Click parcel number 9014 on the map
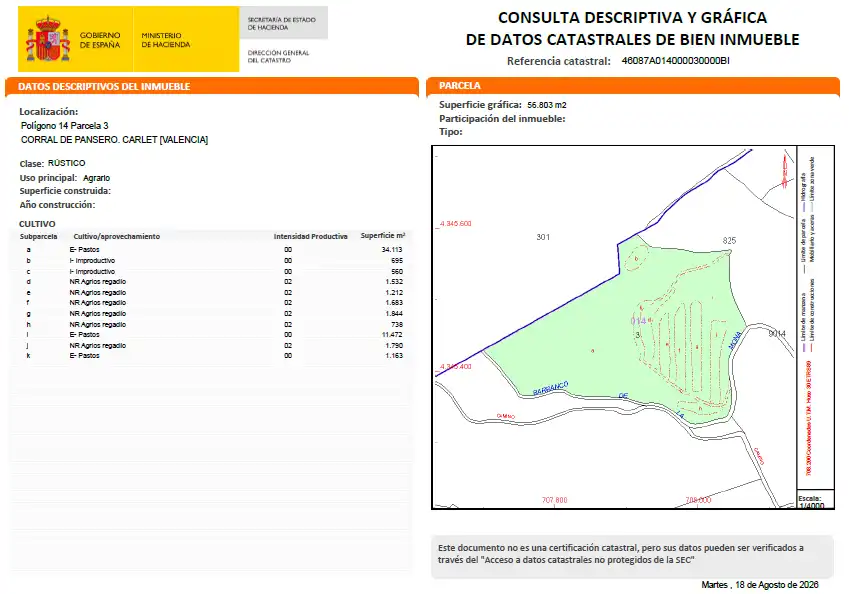This screenshot has height=594, width=849. click(x=777, y=334)
